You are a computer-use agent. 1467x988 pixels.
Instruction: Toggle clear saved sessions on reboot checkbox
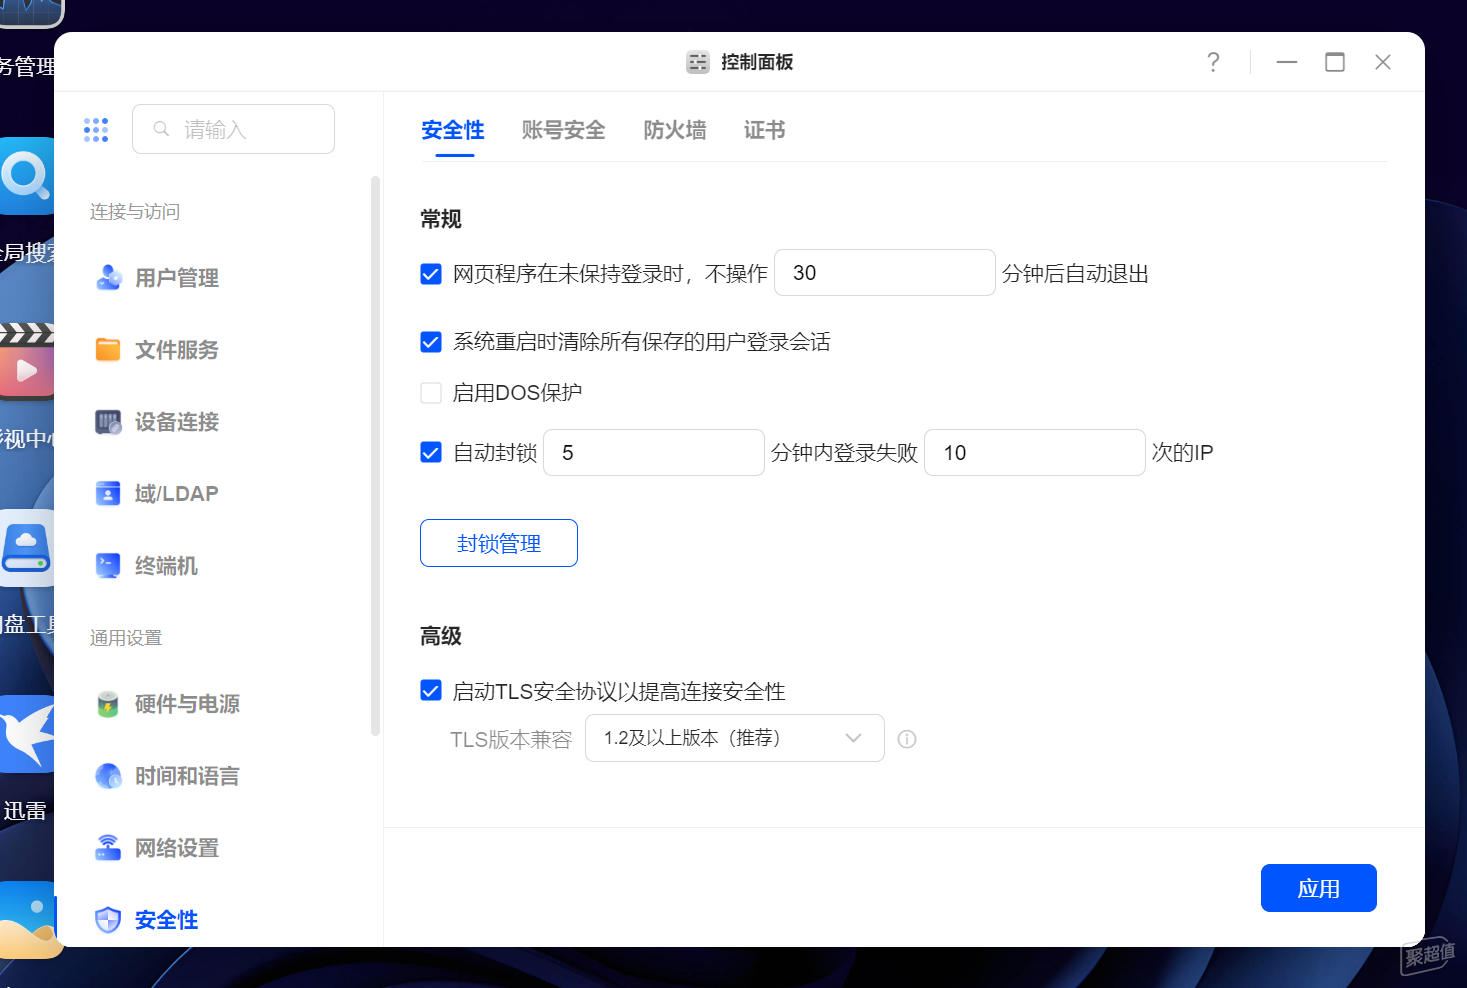pyautogui.click(x=431, y=342)
